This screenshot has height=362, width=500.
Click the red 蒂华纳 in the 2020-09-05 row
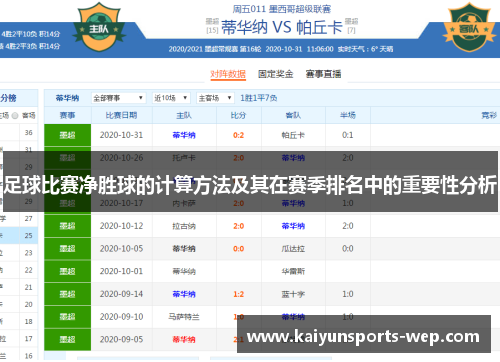click(x=184, y=339)
